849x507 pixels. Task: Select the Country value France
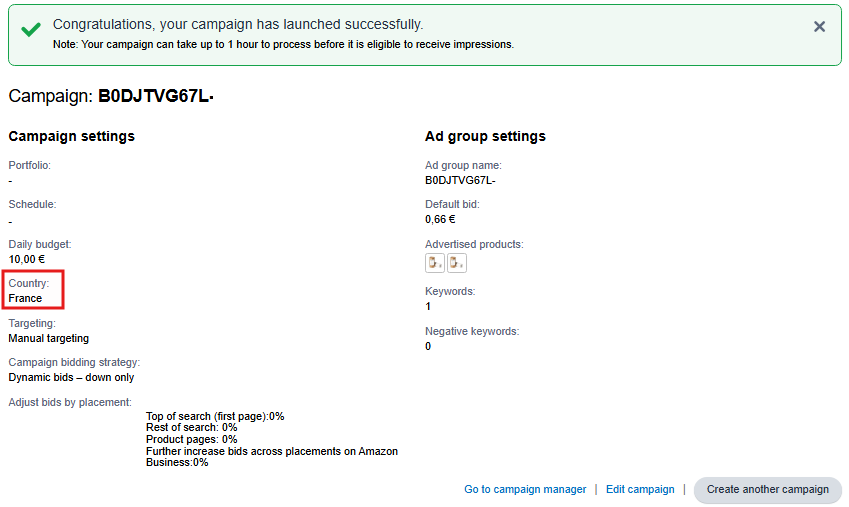[x=26, y=299]
